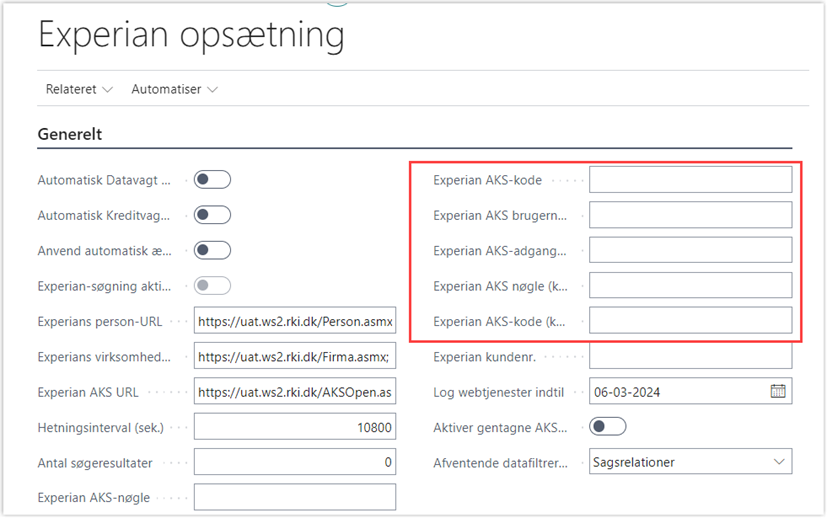Expand the Relateret menu
This screenshot has height=518, width=827.
pos(79,89)
